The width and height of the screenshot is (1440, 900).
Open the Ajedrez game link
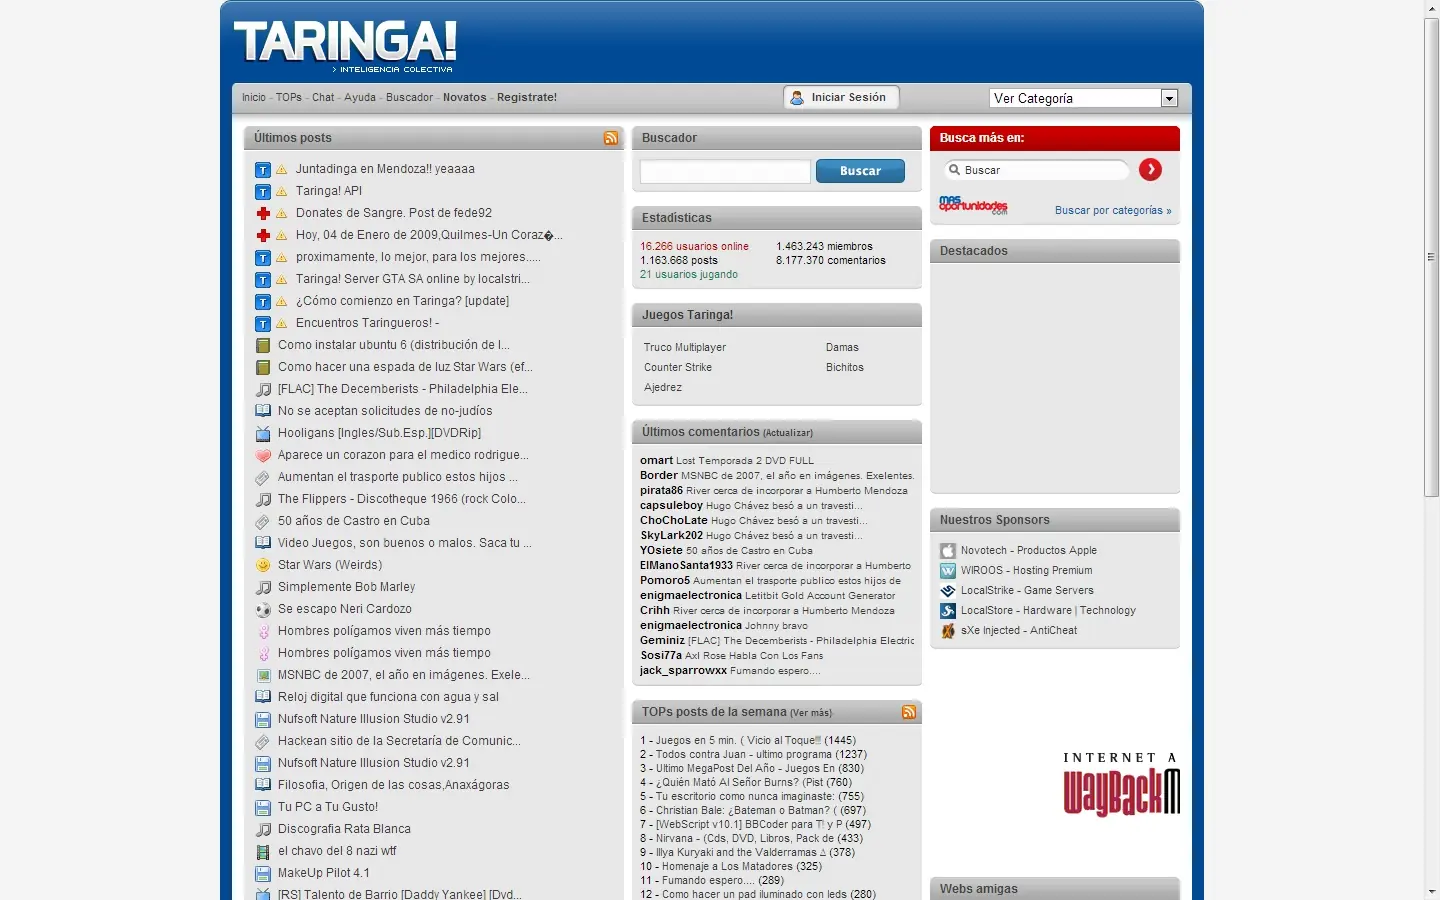[x=663, y=387]
